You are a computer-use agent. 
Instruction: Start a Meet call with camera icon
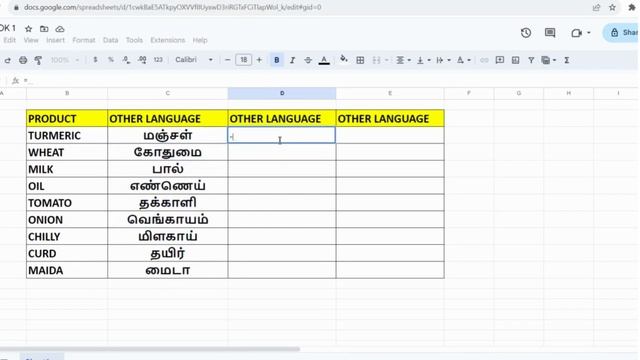point(576,33)
